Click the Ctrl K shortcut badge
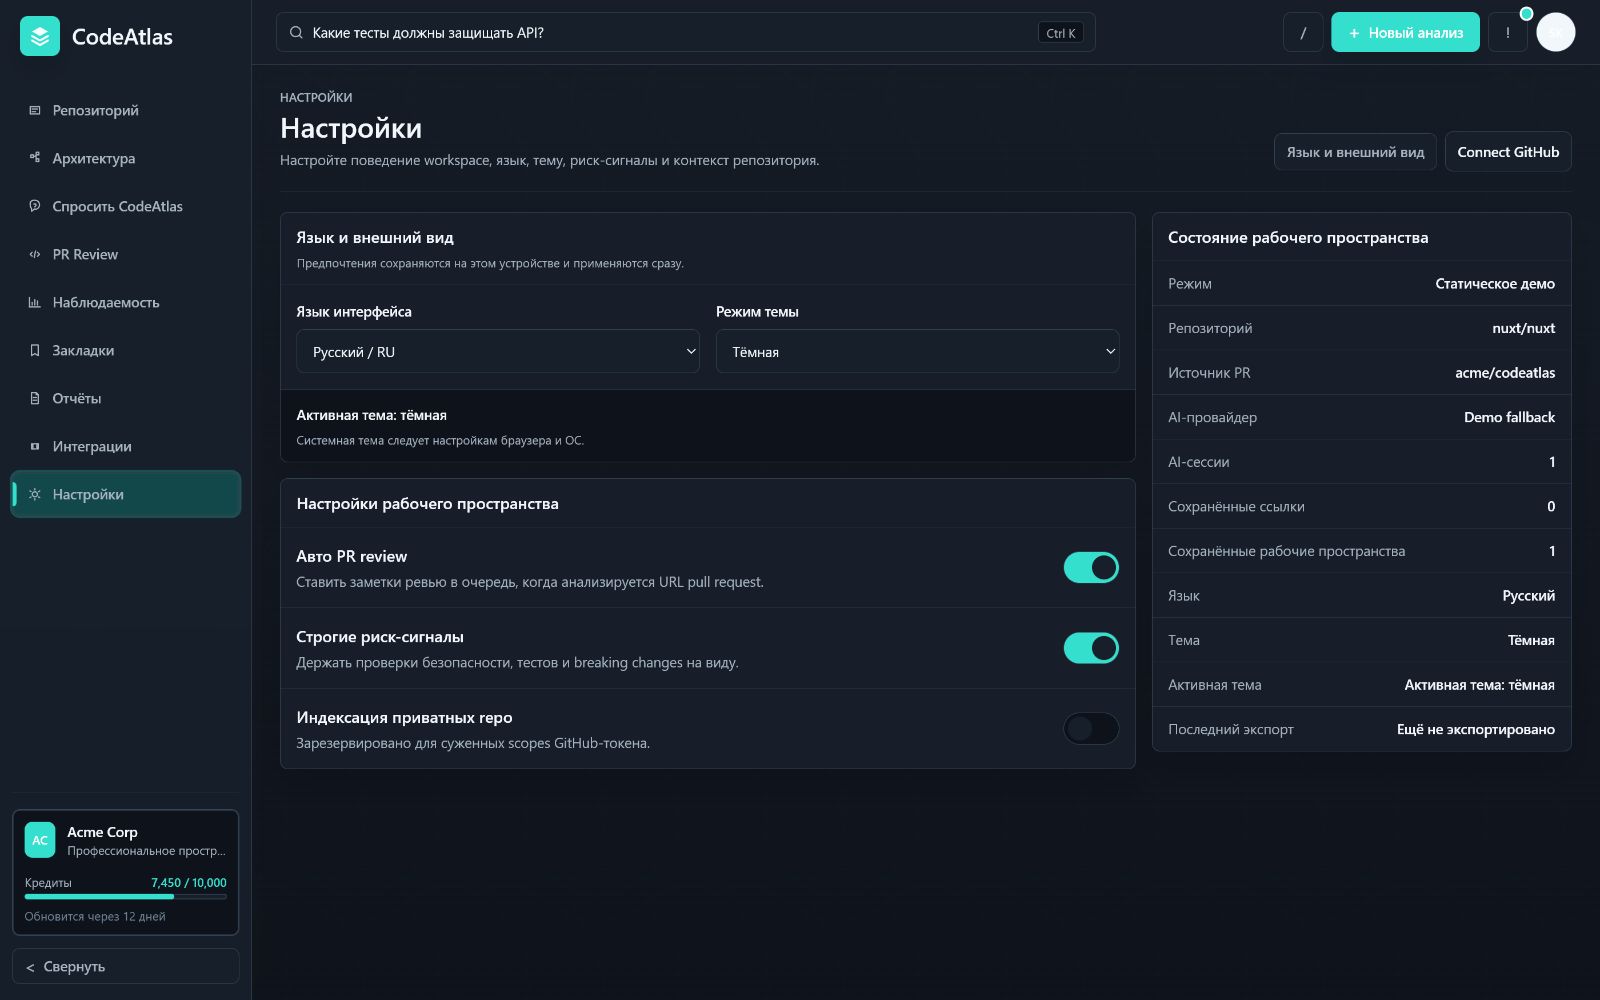This screenshot has height=1000, width=1600. coord(1060,33)
